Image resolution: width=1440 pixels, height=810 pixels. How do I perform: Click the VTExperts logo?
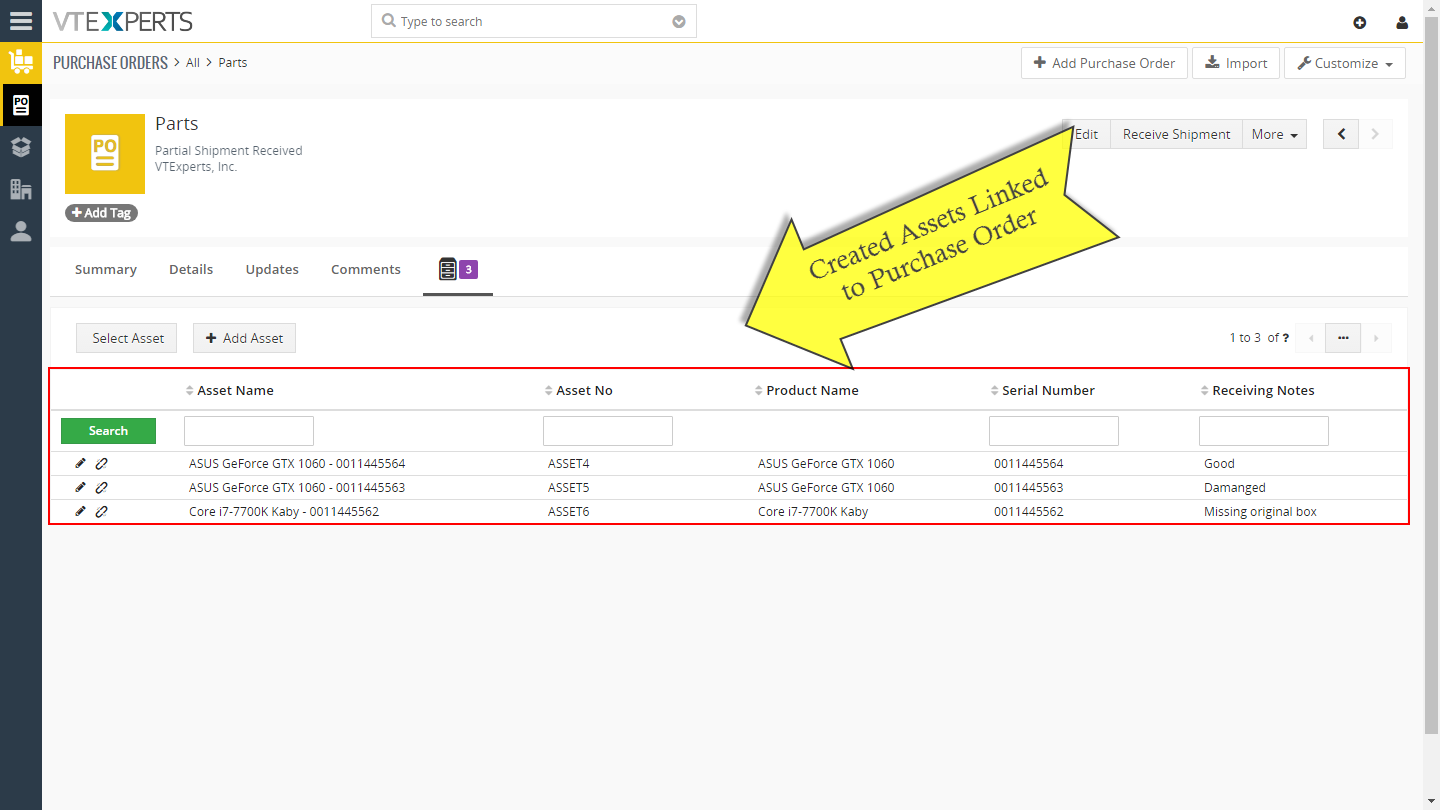(122, 21)
